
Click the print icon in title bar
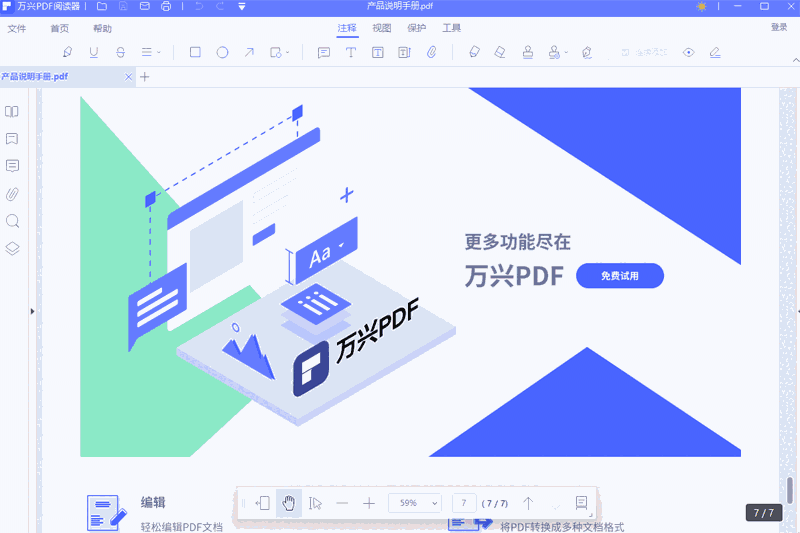click(x=166, y=6)
